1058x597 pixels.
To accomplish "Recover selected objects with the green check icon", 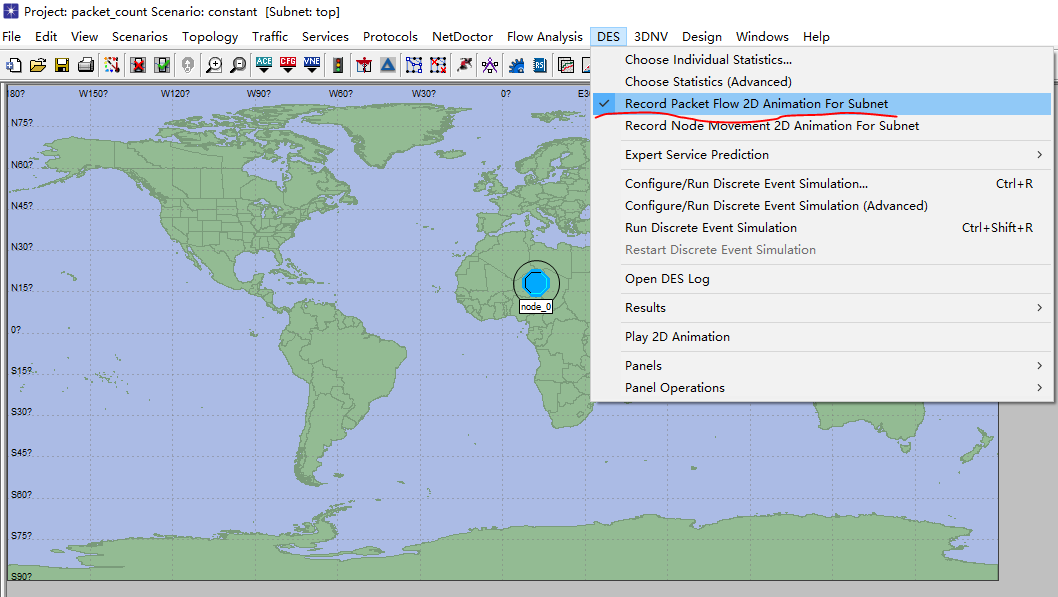I will point(161,64).
